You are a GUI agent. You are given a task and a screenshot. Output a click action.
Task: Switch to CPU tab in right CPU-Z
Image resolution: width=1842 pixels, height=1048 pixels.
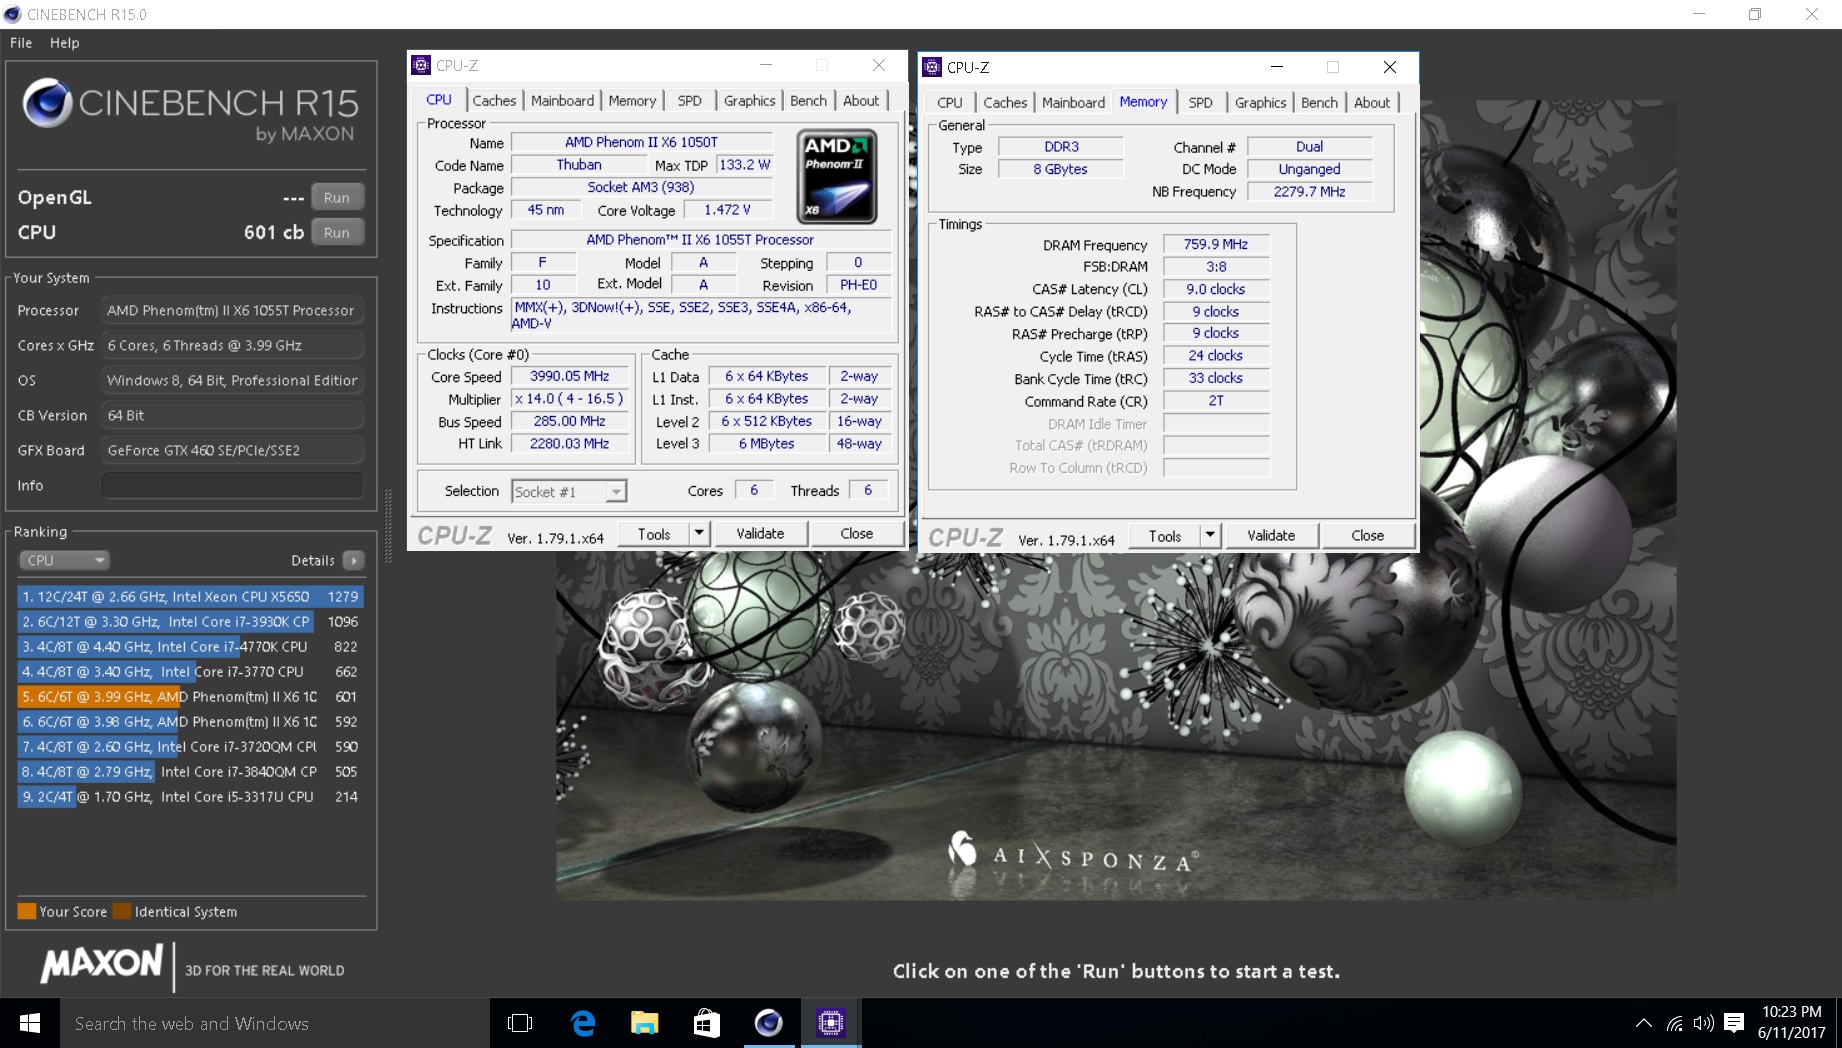pos(950,102)
